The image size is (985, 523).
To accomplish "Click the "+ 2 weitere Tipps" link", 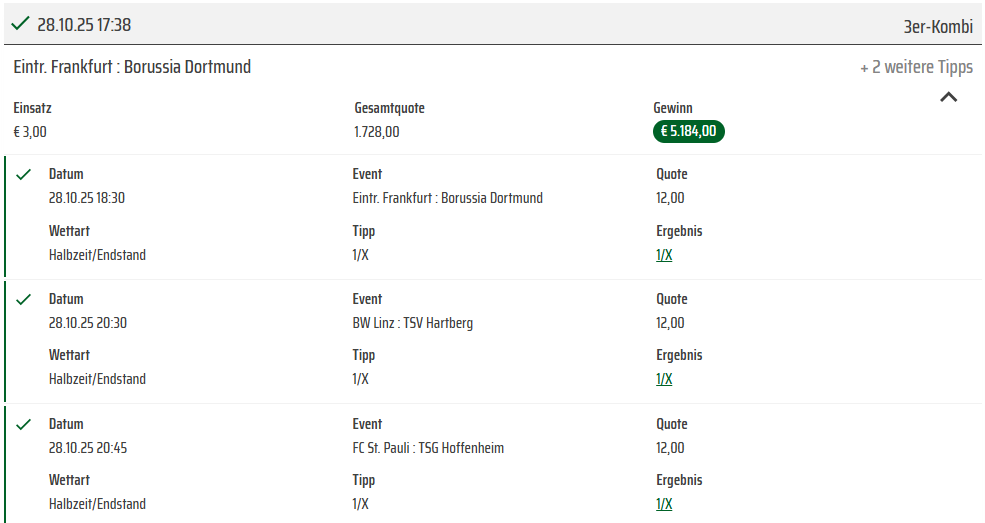I will pos(916,68).
